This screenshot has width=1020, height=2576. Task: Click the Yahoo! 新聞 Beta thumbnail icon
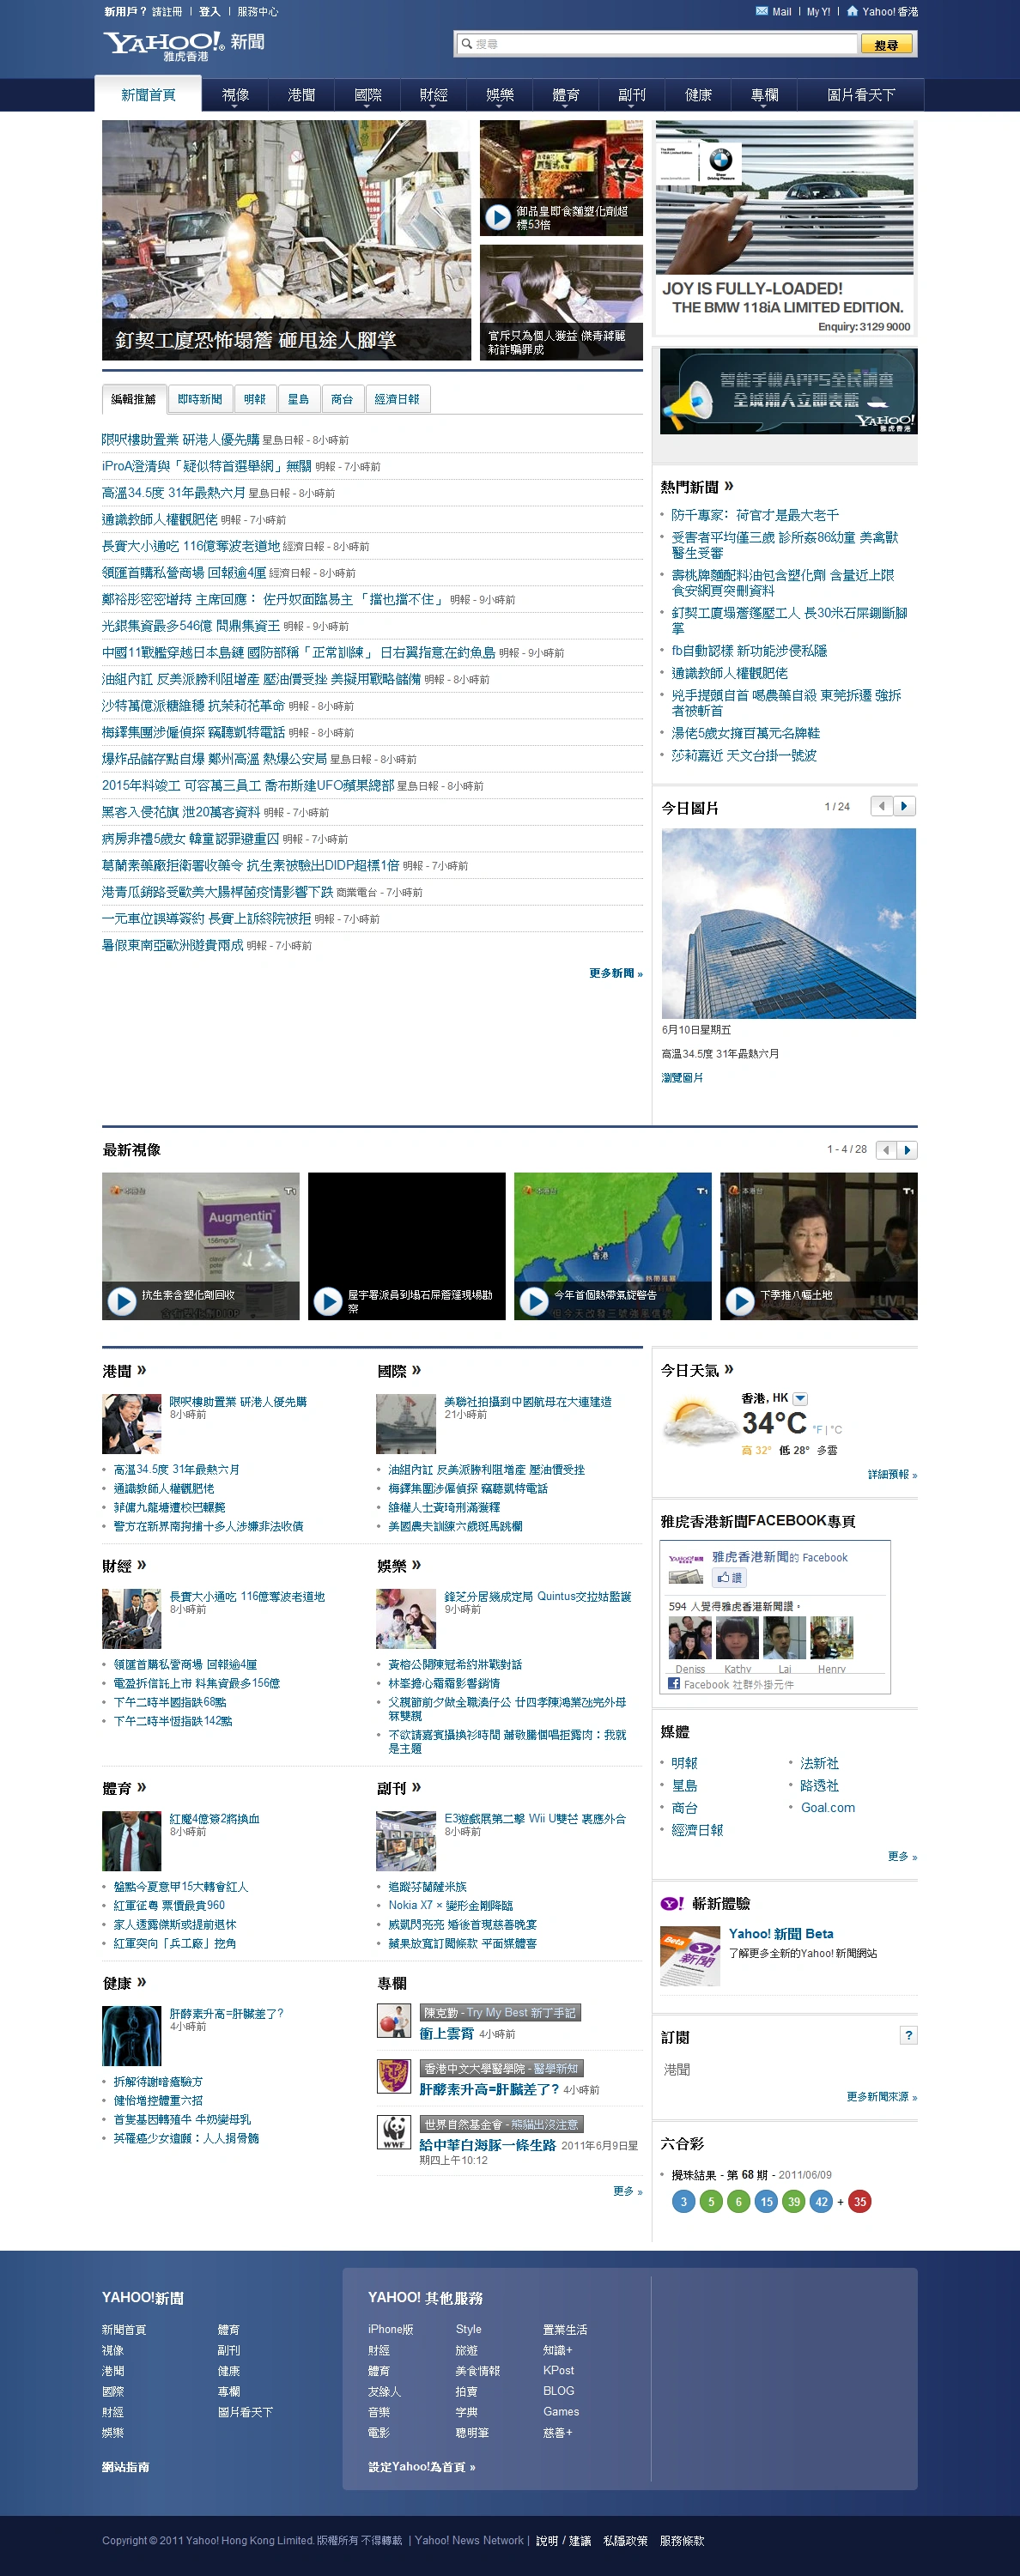[690, 1956]
